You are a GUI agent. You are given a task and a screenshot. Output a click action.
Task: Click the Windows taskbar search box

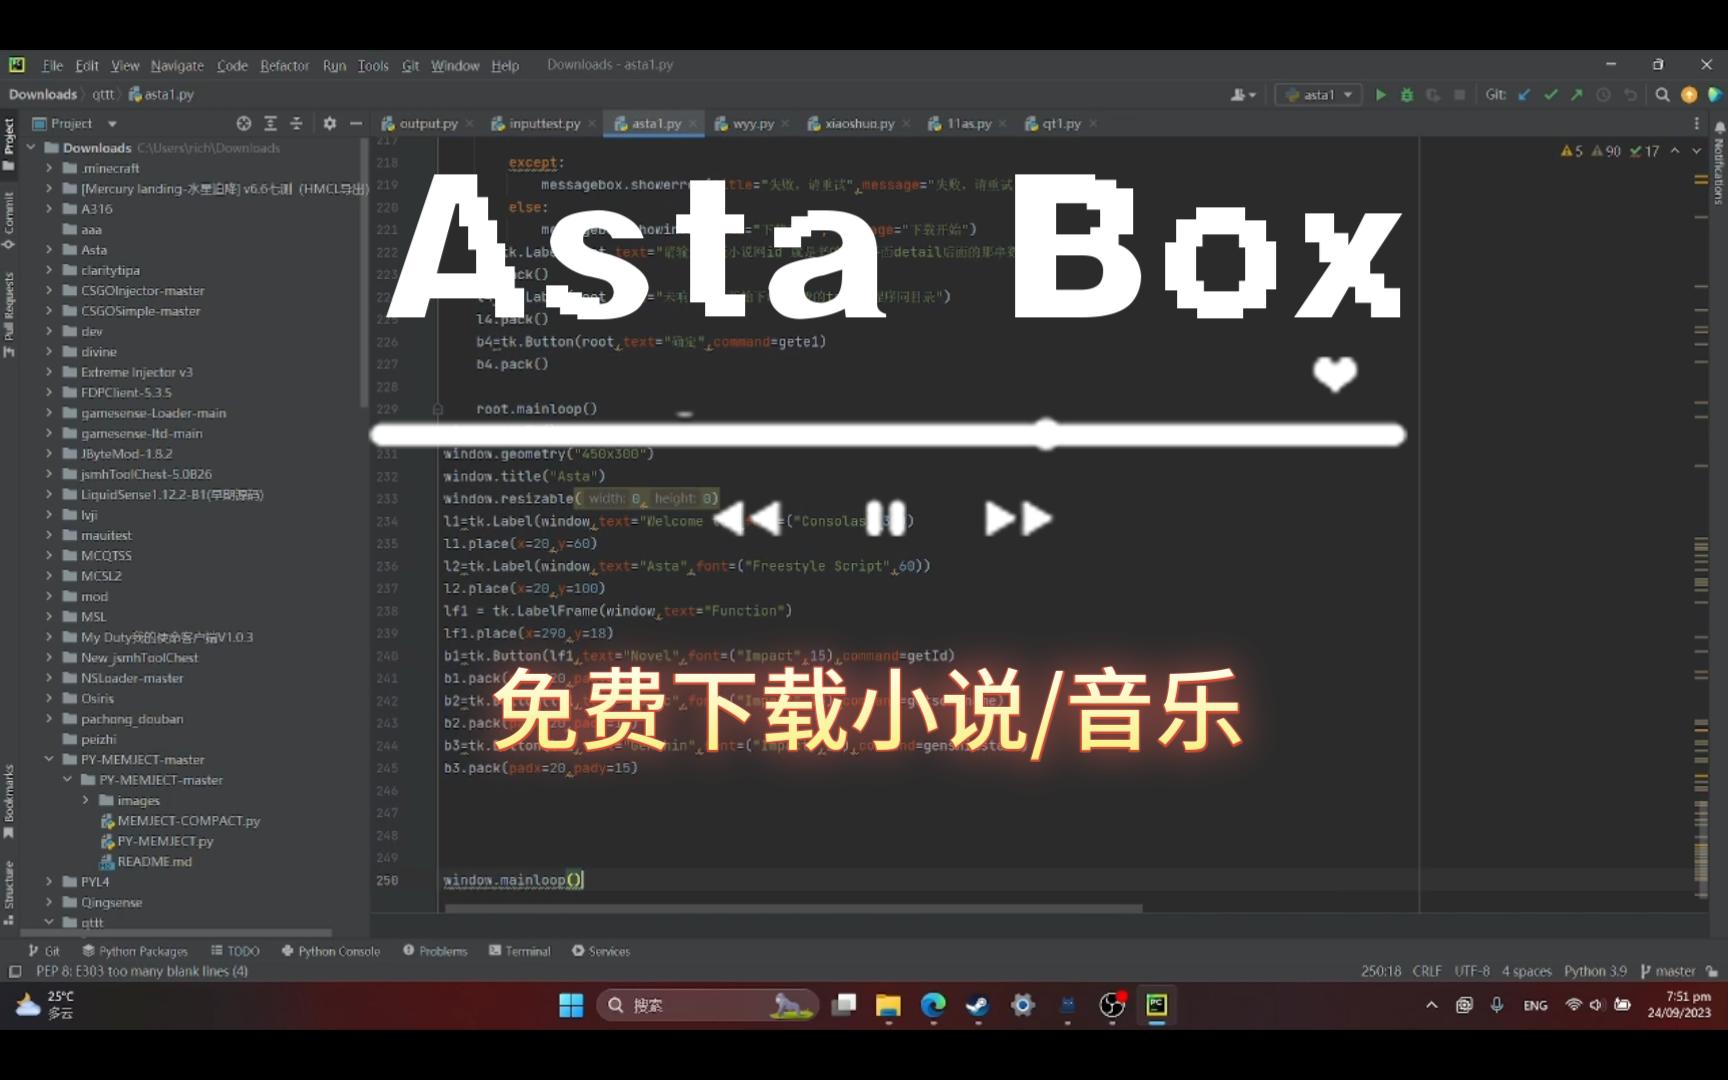(x=708, y=1005)
